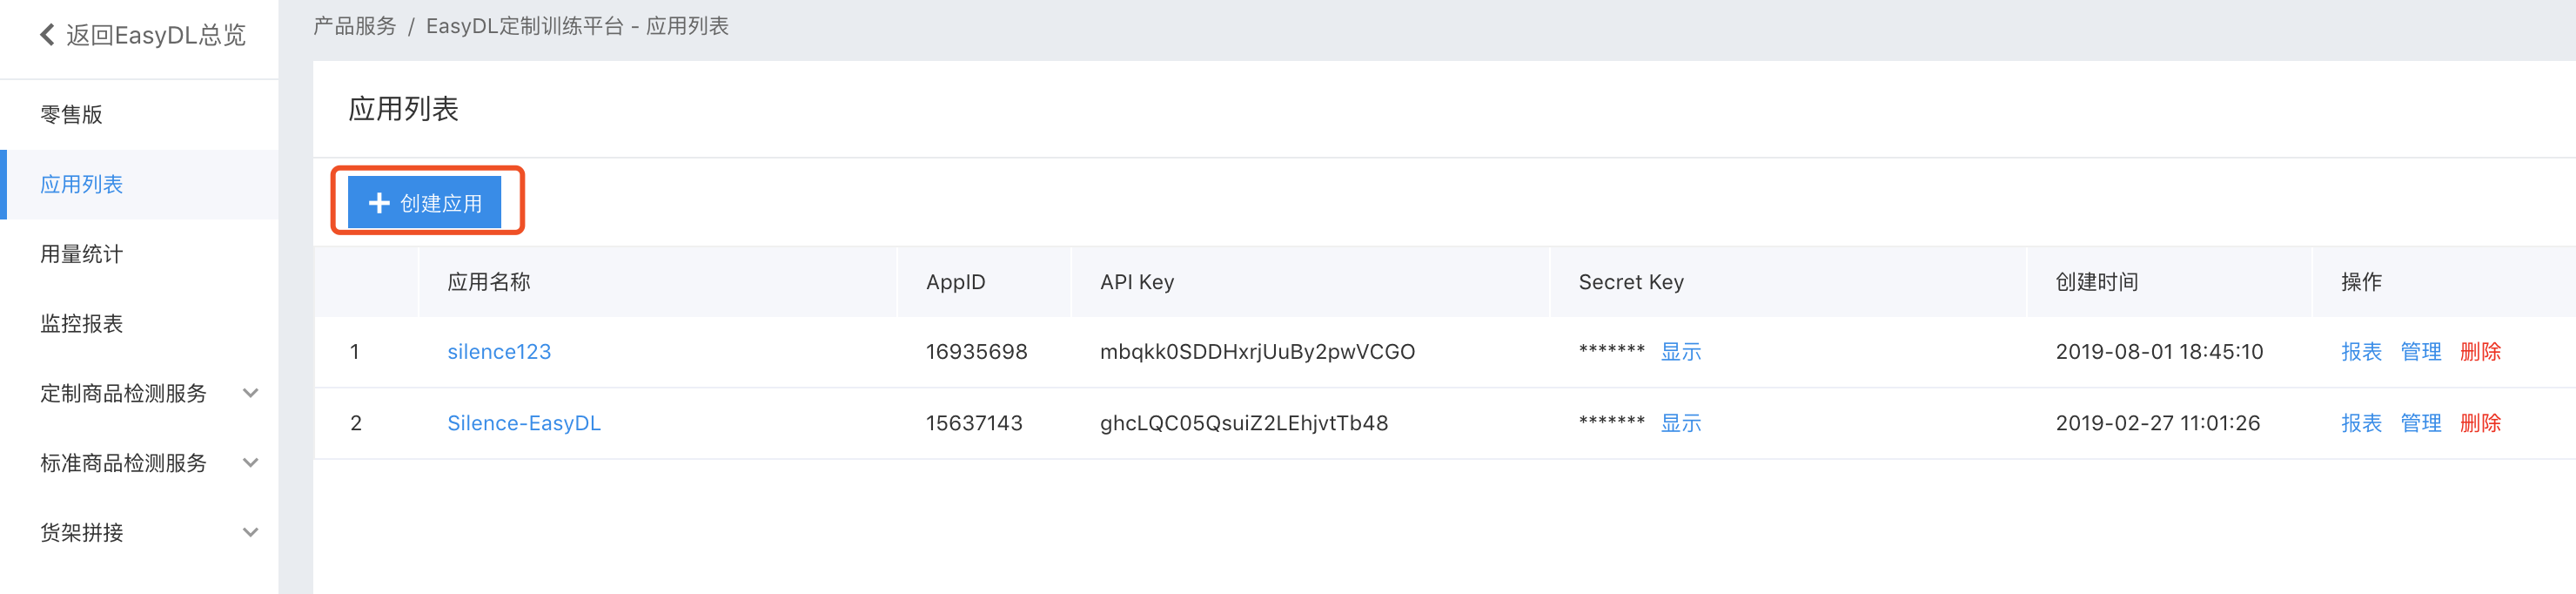Click the 操作 column header
The width and height of the screenshot is (2576, 594).
coord(2361,282)
